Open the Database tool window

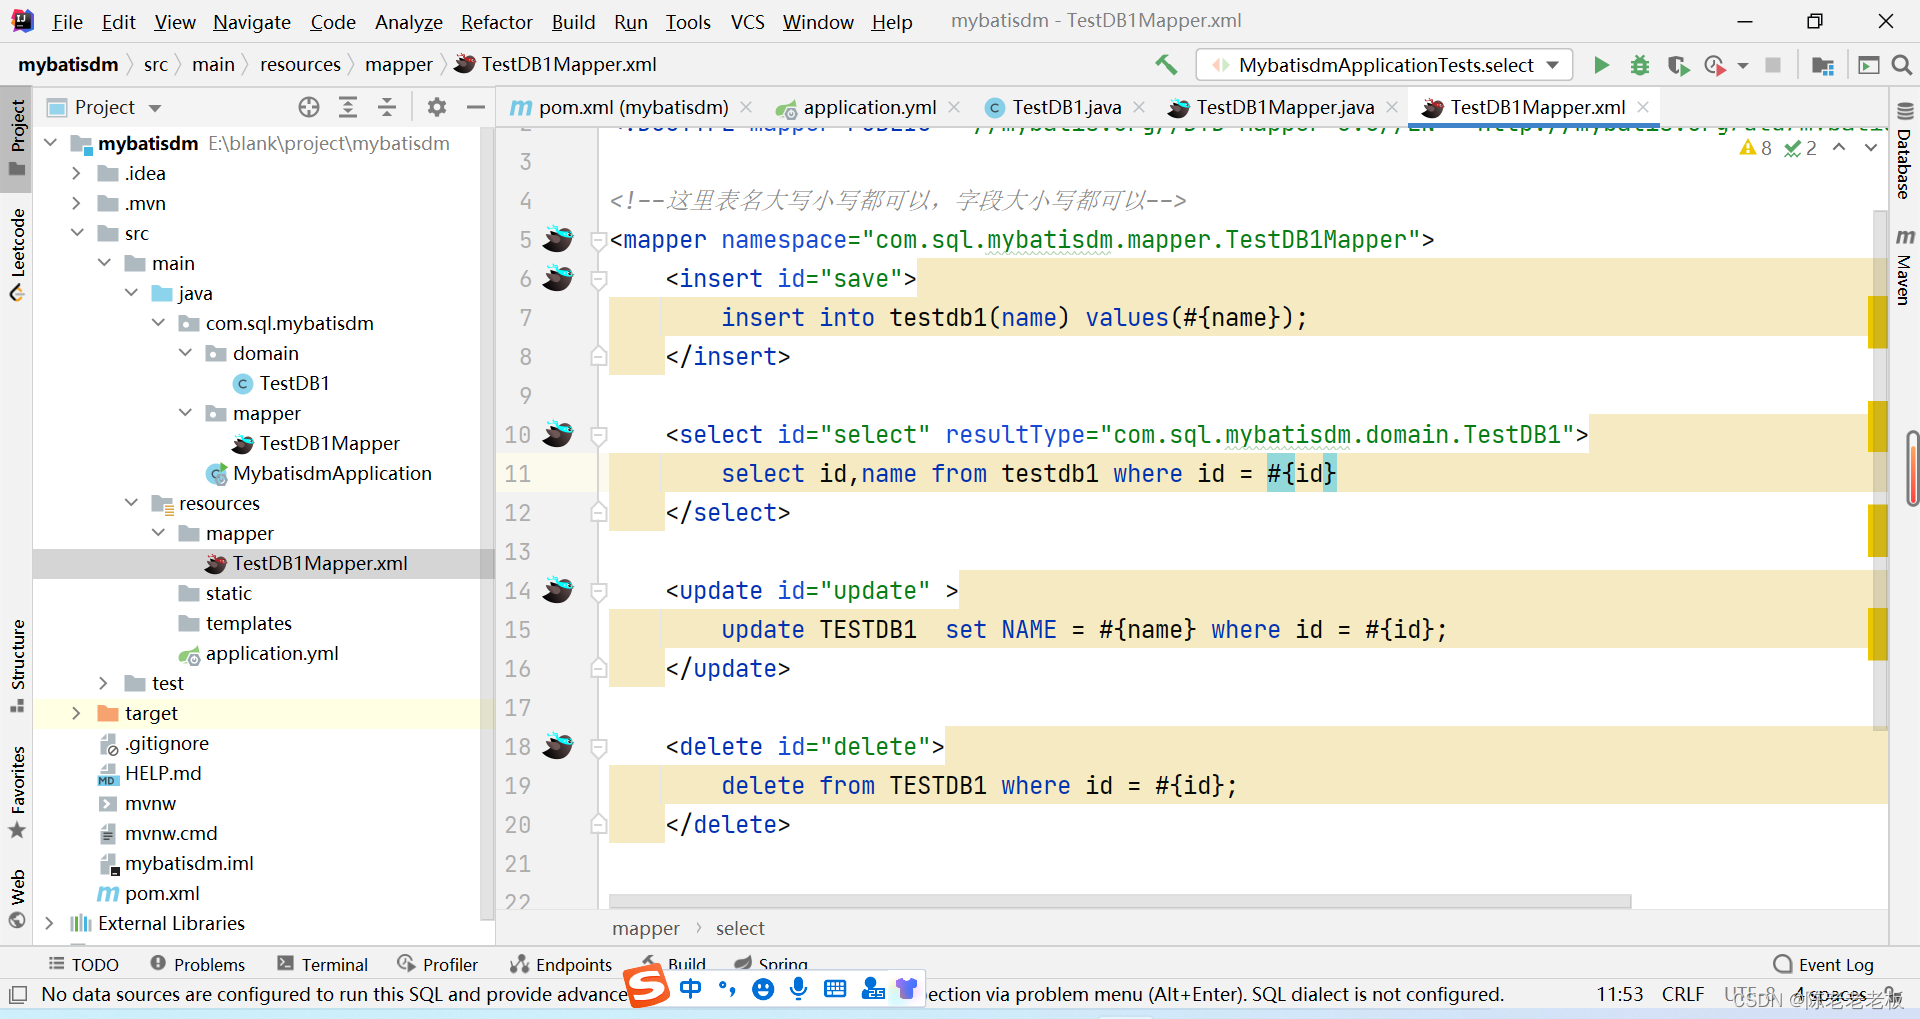pyautogui.click(x=1904, y=152)
